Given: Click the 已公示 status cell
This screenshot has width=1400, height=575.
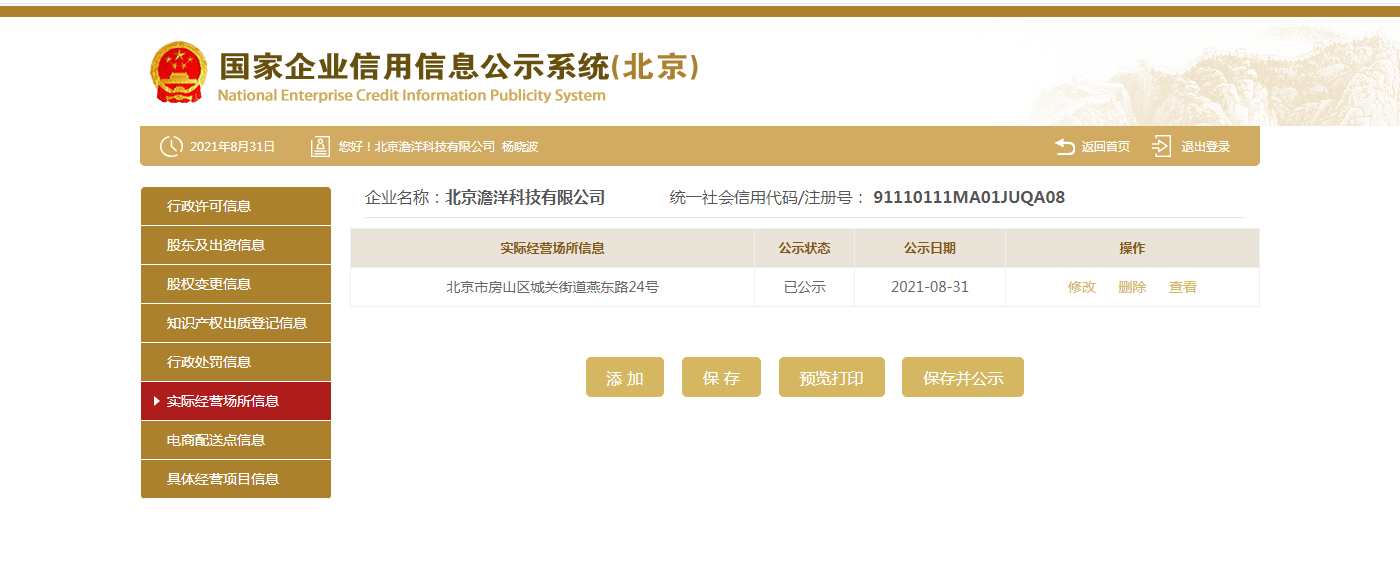Looking at the screenshot, I should pyautogui.click(x=805, y=287).
